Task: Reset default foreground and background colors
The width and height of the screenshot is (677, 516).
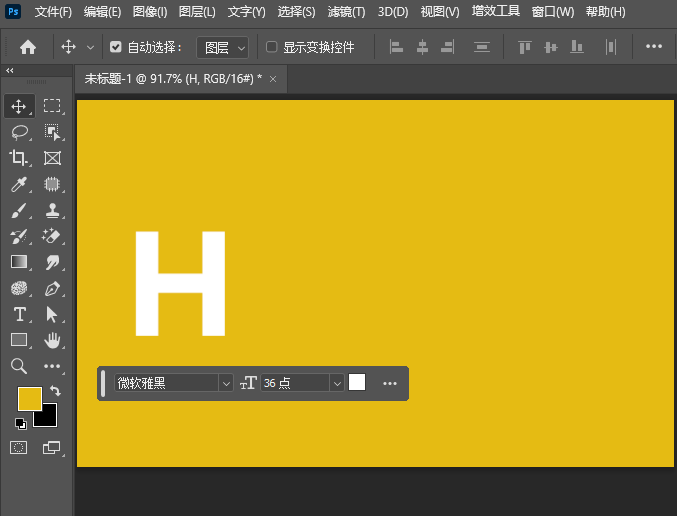Action: point(20,424)
